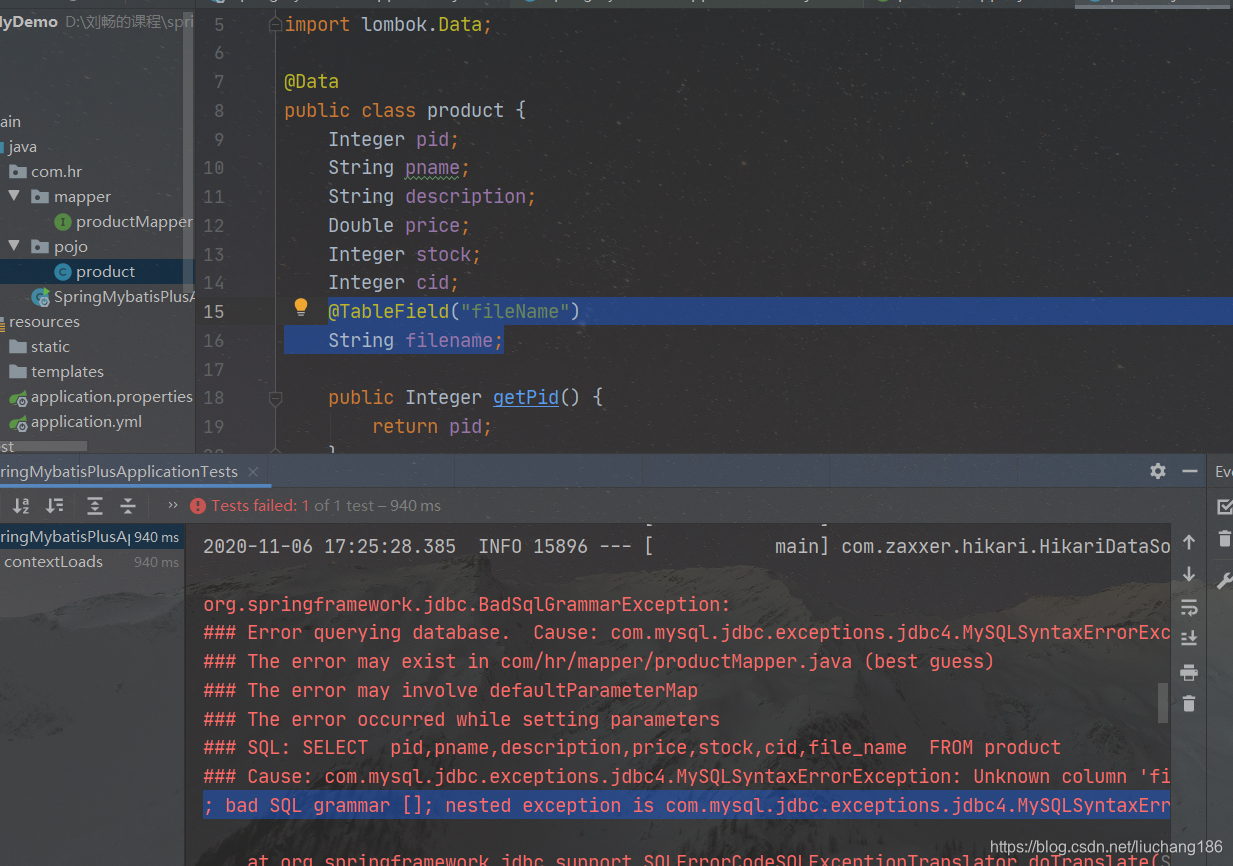Expand all nodes in test tree
Viewport: 1233px width, 866px height.
pos(94,505)
